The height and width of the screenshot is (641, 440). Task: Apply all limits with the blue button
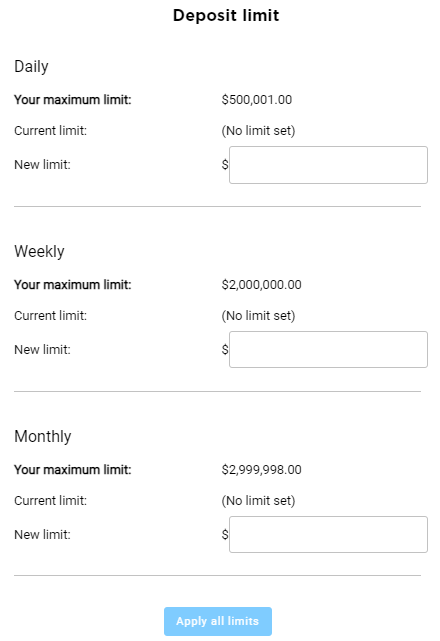point(218,621)
